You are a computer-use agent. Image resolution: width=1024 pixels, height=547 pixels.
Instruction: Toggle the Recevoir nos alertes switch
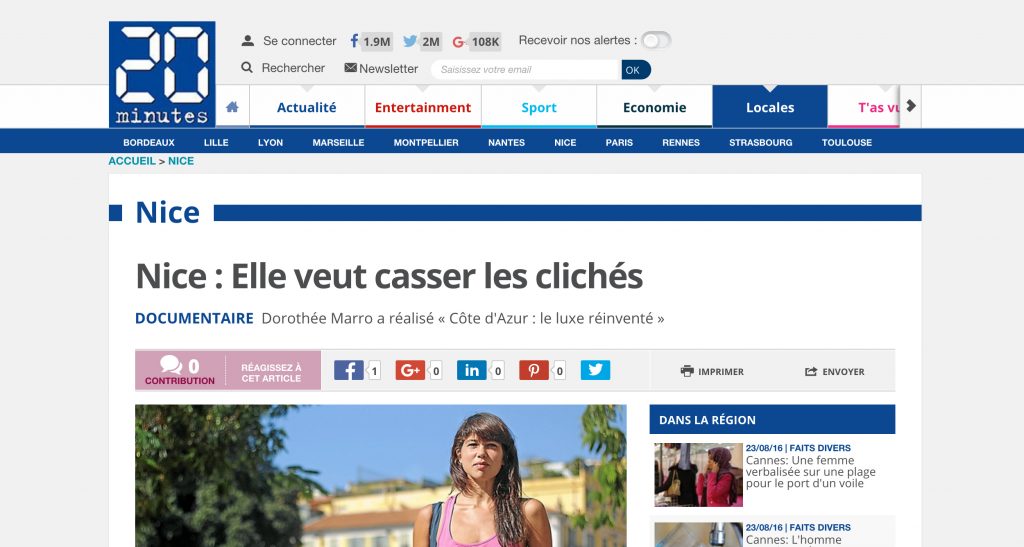point(656,40)
